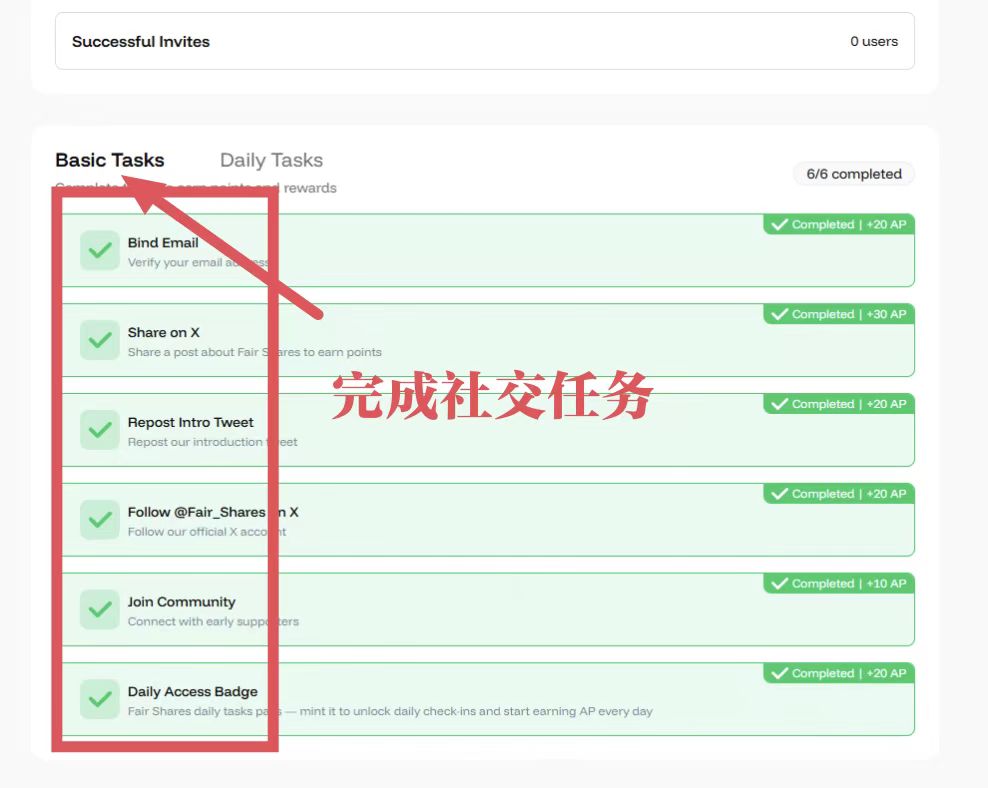Click the Share on X checkmark icon
This screenshot has height=788, width=988.
tap(99, 340)
